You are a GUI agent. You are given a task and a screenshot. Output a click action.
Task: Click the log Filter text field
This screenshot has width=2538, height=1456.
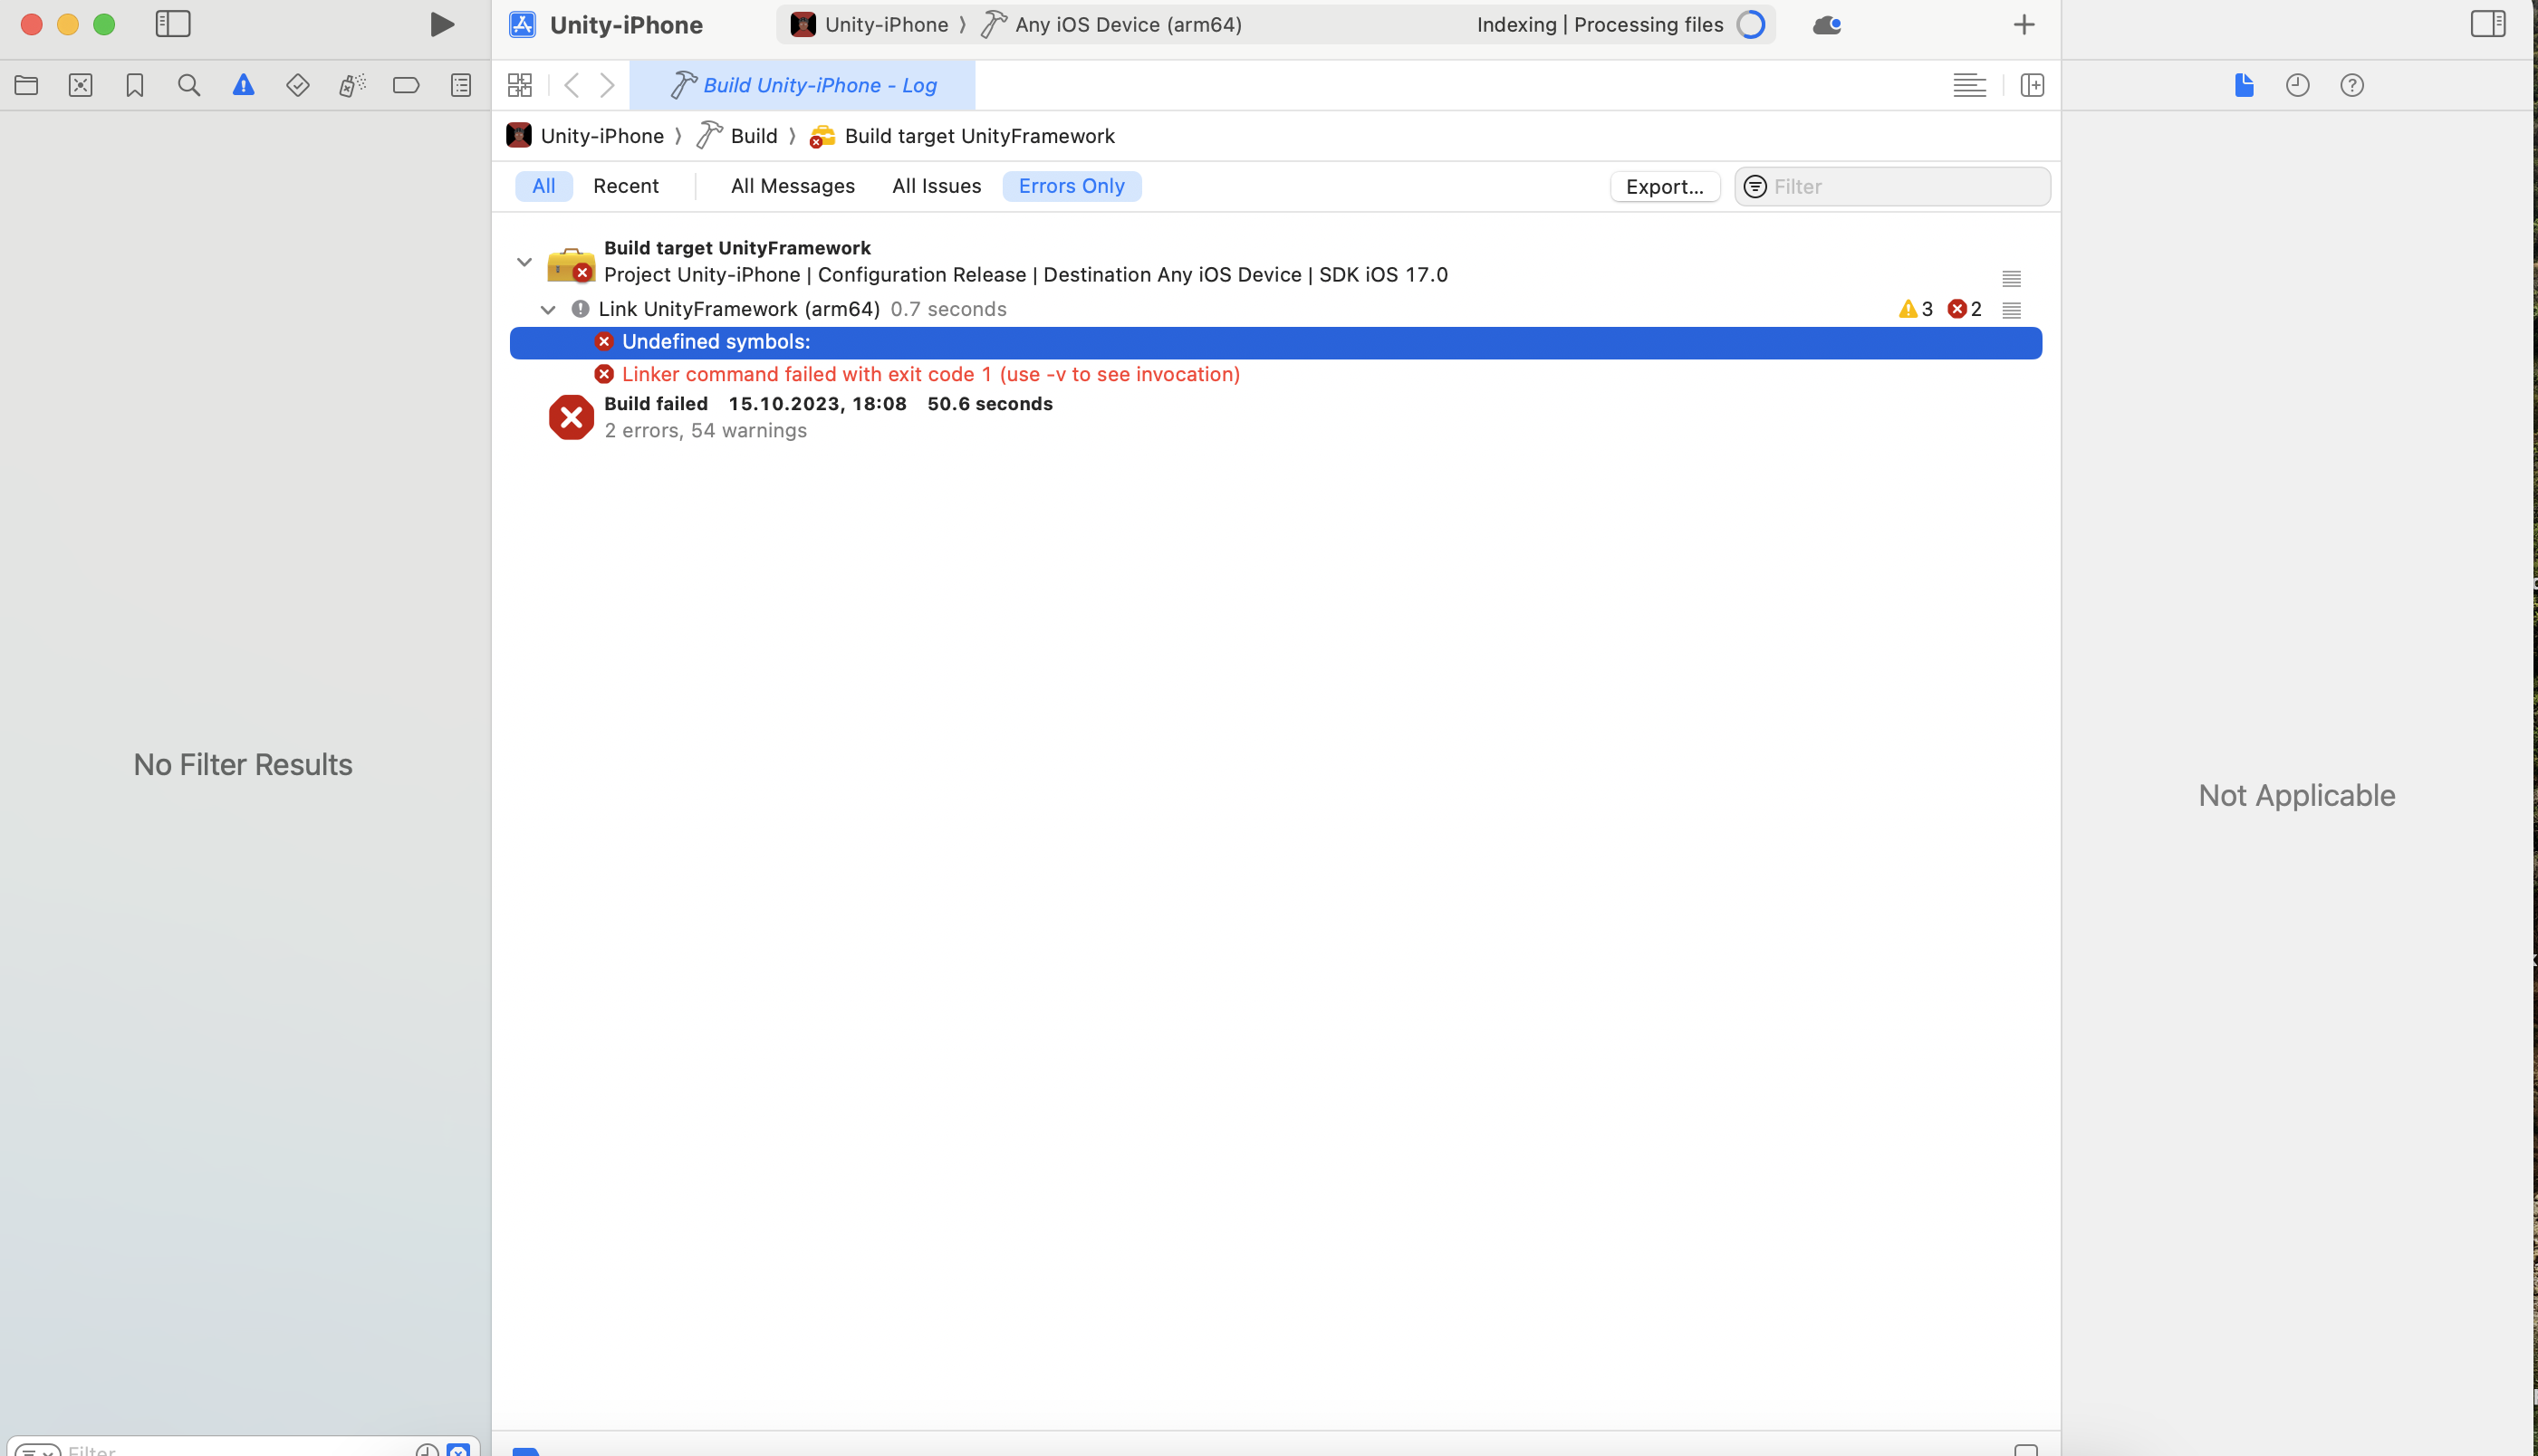[1905, 187]
